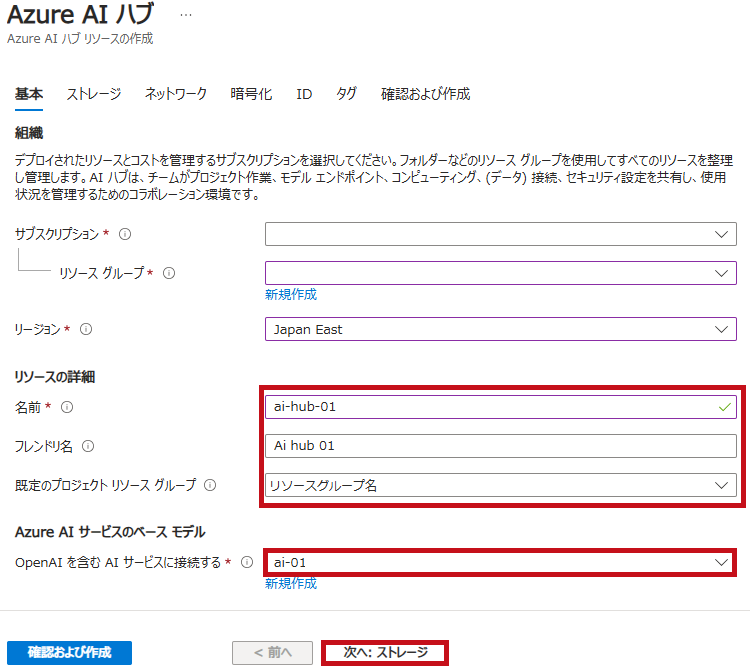Viewport: 750px width, 670px height.
Task: Open the 暗号化 tab
Action: [x=251, y=94]
